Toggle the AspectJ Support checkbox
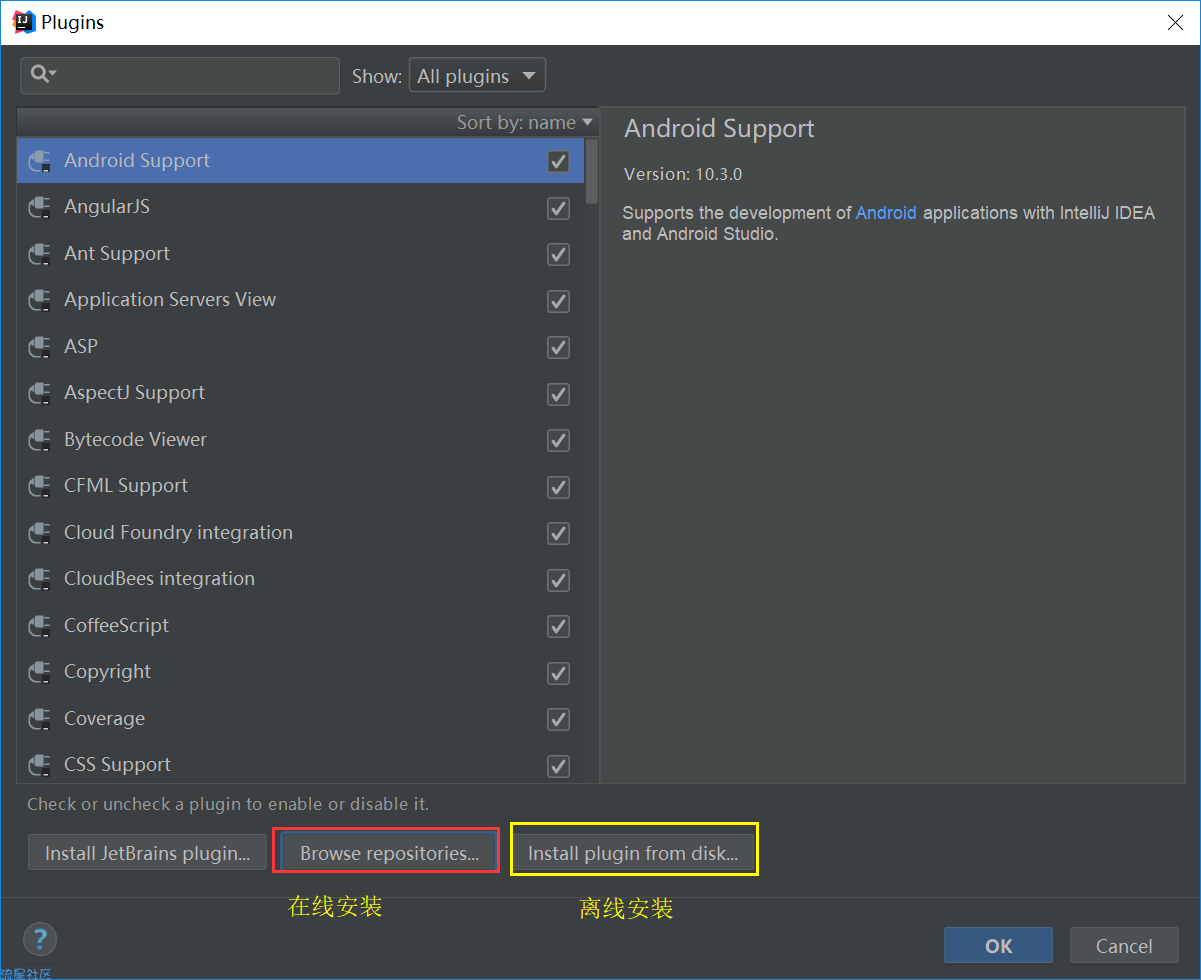The image size is (1201, 980). point(558,394)
